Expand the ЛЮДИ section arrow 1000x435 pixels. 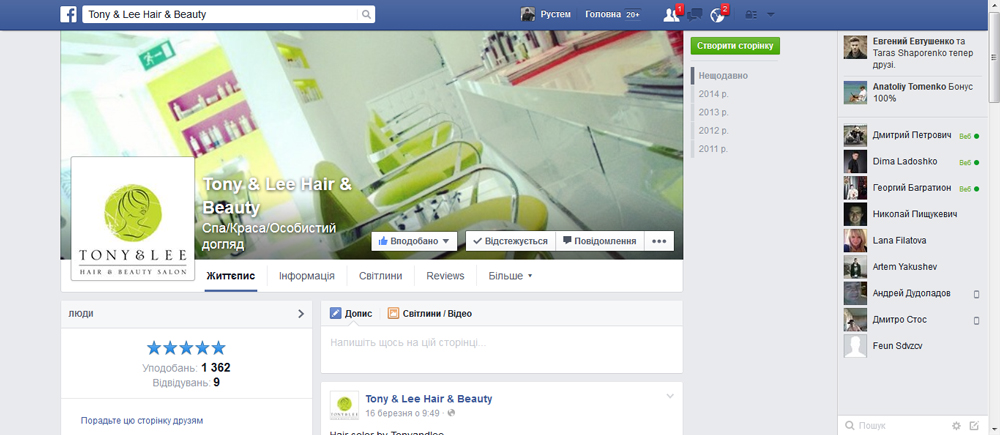coord(301,314)
